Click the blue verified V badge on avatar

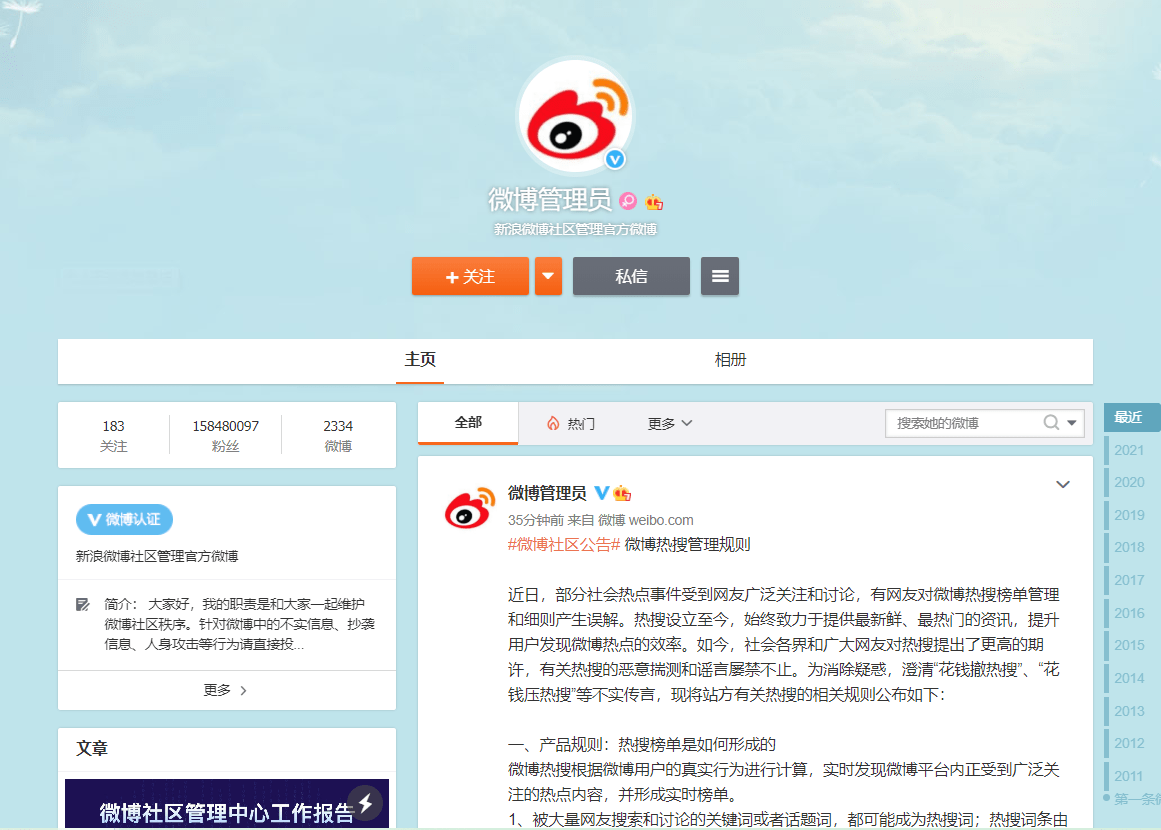pos(615,158)
